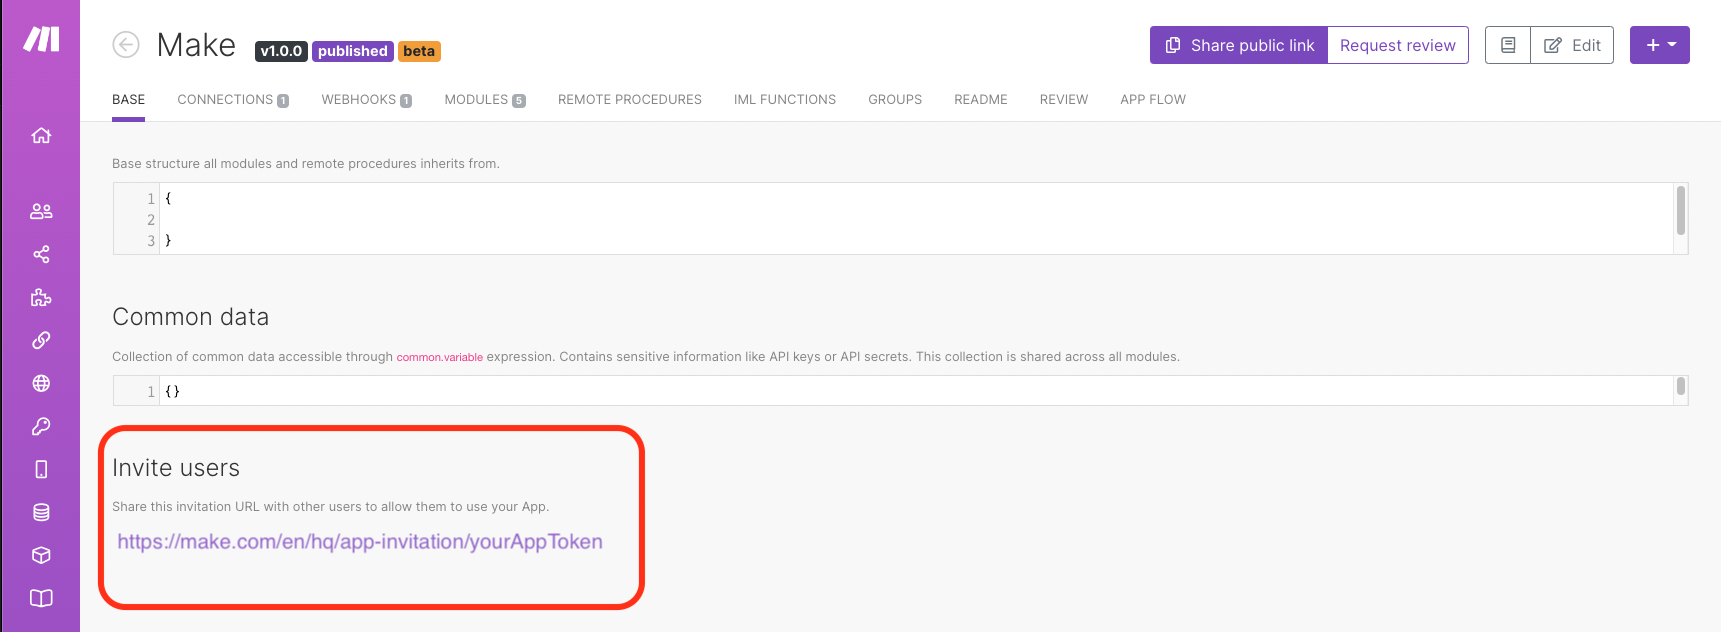This screenshot has width=1721, height=632.
Task: Open Scenarios share-nodes sidebar icon
Action: tap(41, 254)
